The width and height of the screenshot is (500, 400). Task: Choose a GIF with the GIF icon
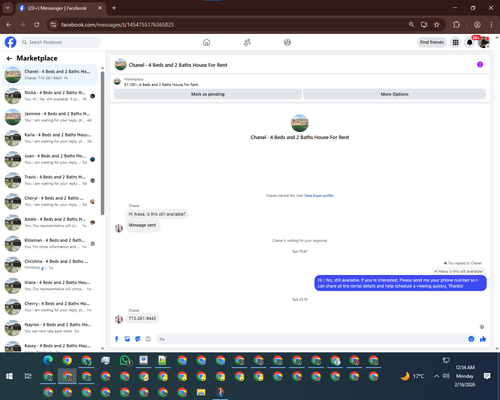tap(148, 339)
